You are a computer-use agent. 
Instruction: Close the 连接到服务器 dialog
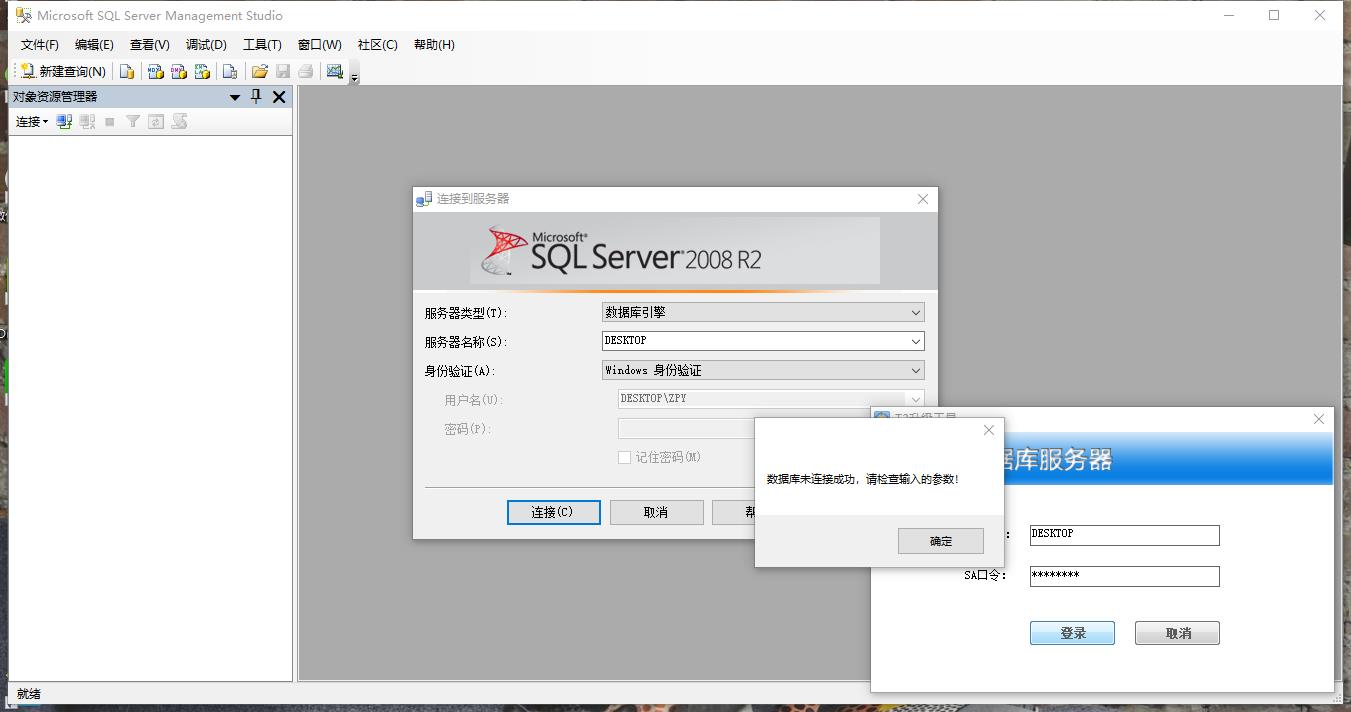point(923,199)
